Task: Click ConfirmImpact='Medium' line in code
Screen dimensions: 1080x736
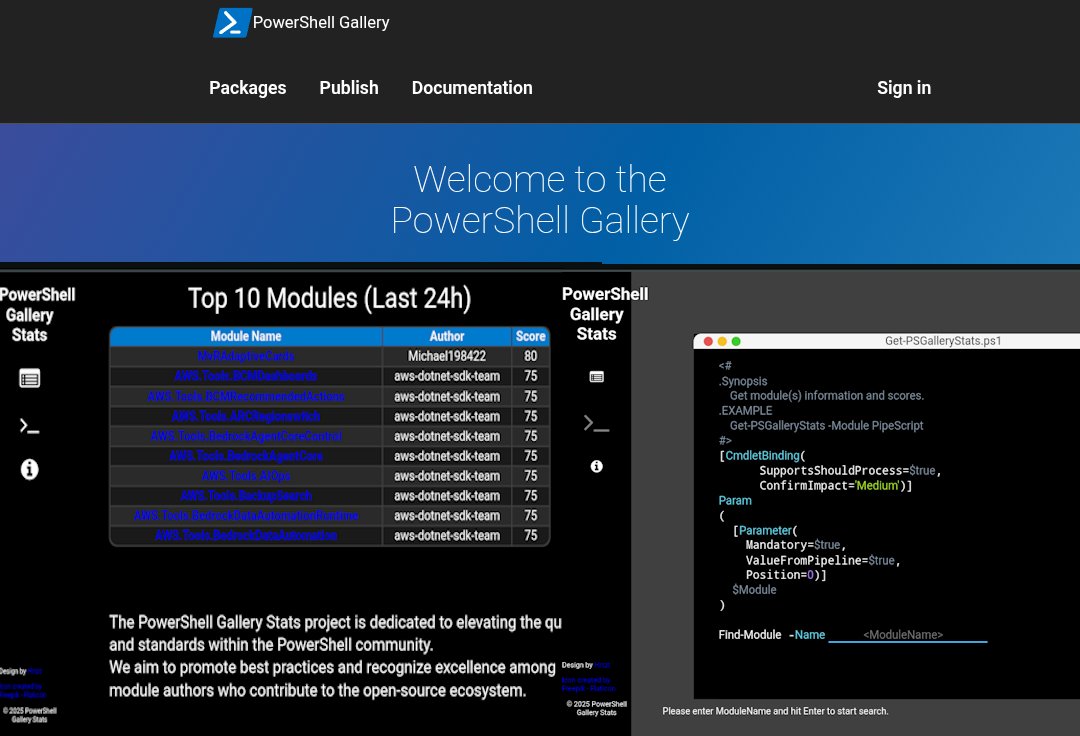Action: click(x=835, y=485)
